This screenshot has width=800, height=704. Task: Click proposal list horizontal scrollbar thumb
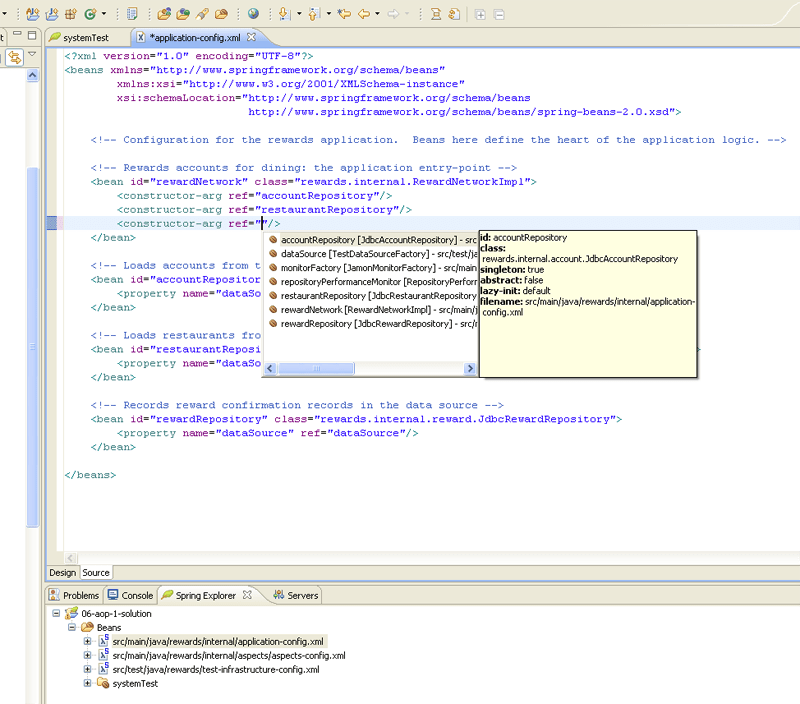316,368
